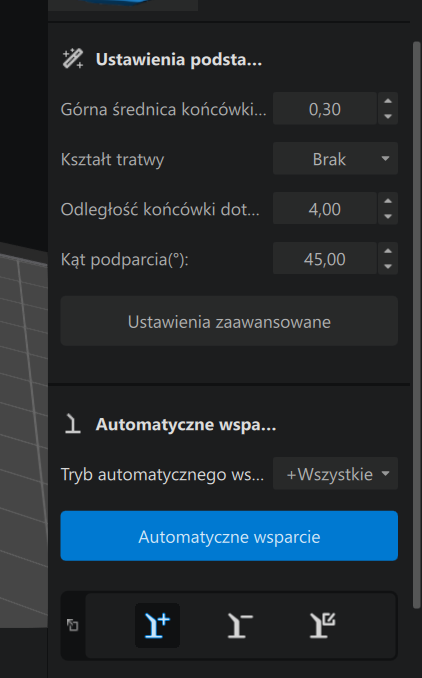Image resolution: width=422 pixels, height=678 pixels.
Task: Click the Odległość końcówki input field
Action: click(325, 209)
